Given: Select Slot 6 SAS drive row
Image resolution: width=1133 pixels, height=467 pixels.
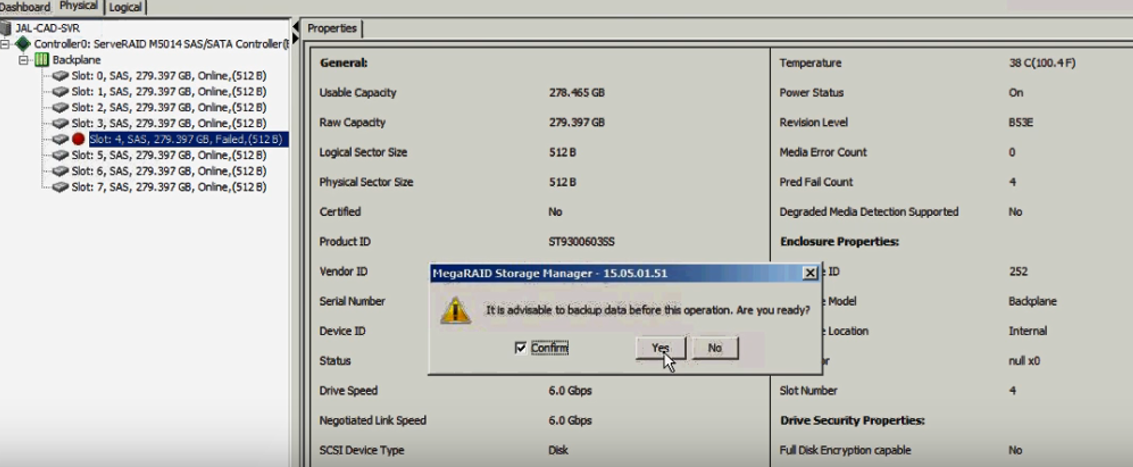Looking at the screenshot, I should pyautogui.click(x=169, y=171).
